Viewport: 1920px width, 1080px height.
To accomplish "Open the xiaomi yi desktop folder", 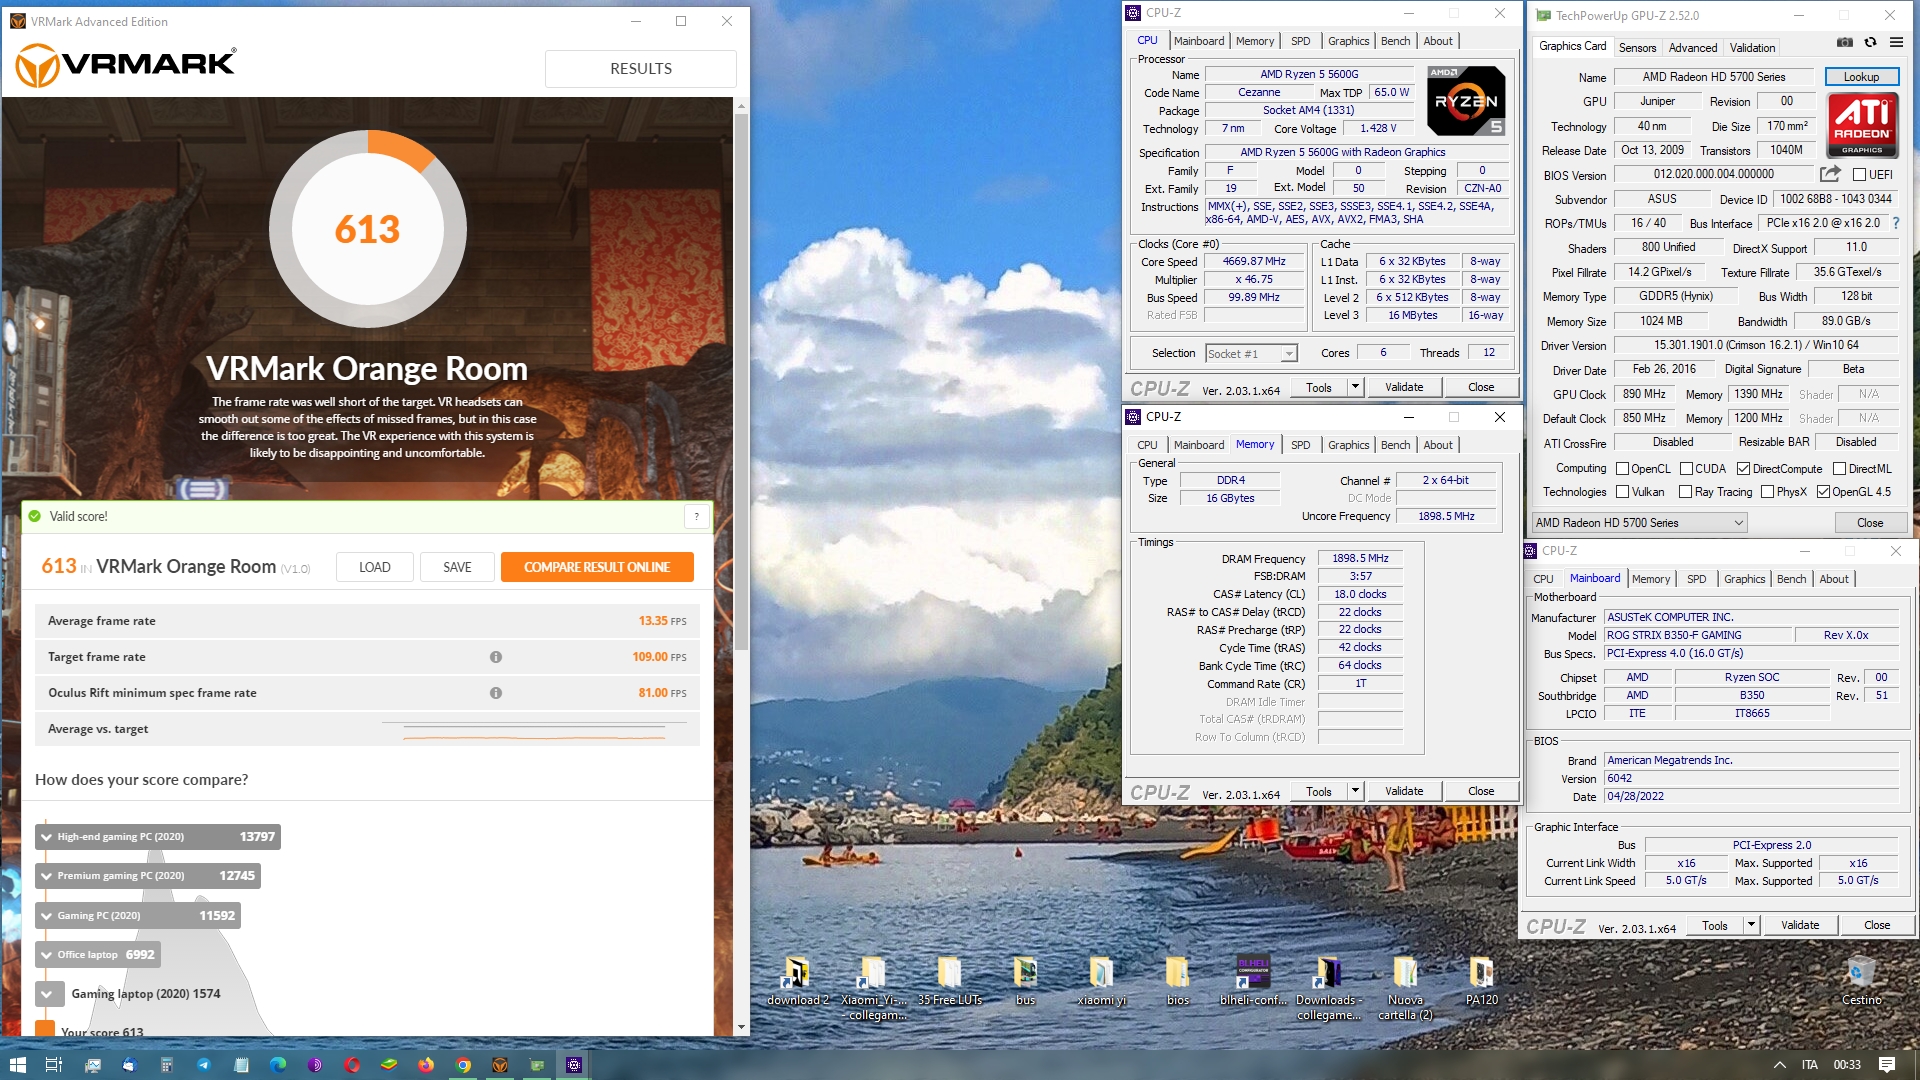I will coord(1101,982).
